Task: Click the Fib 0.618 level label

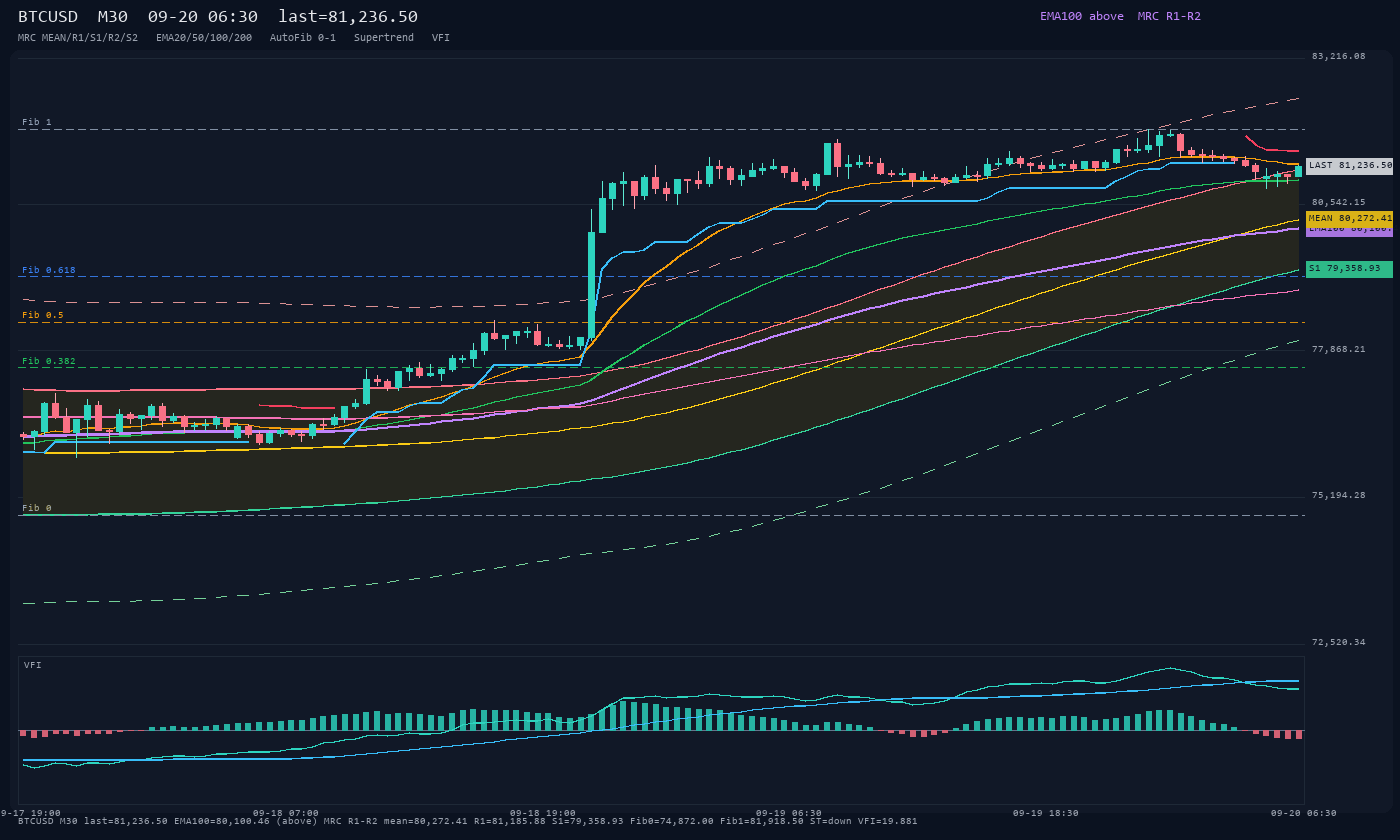Action: click(49, 270)
